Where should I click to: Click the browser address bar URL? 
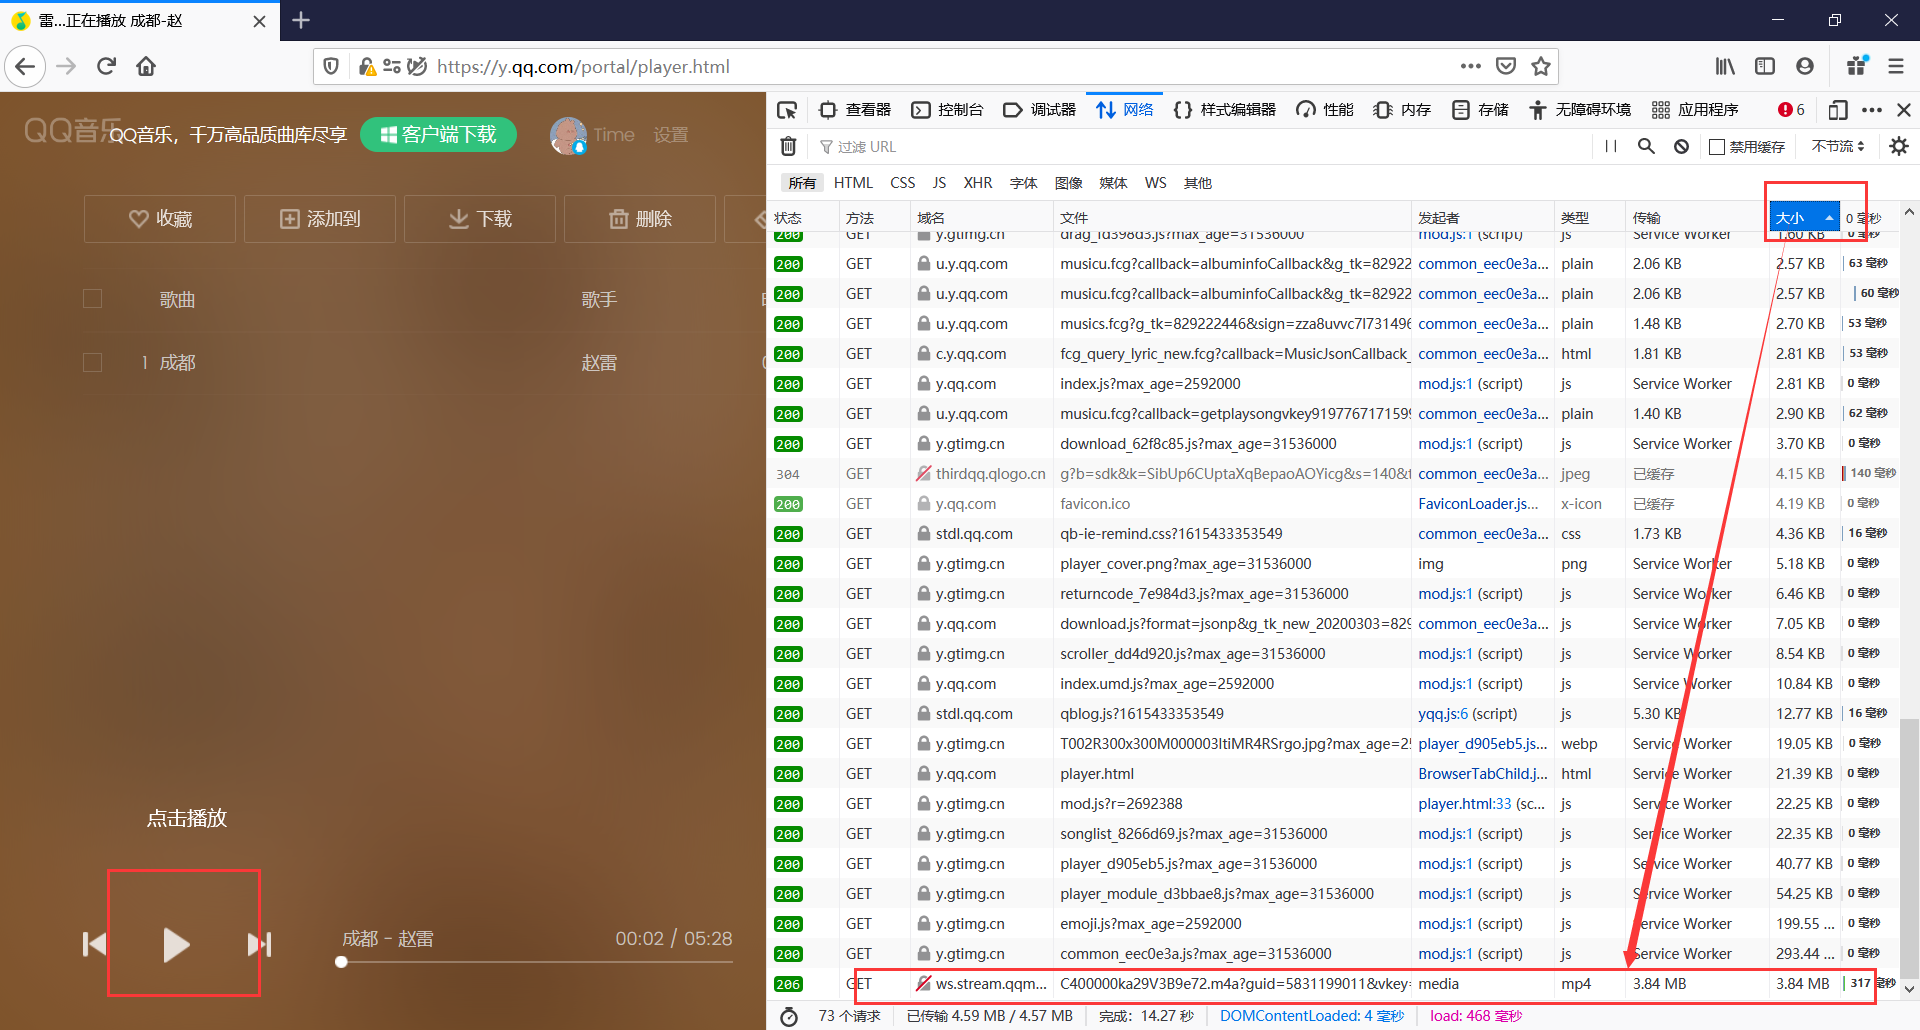583,66
